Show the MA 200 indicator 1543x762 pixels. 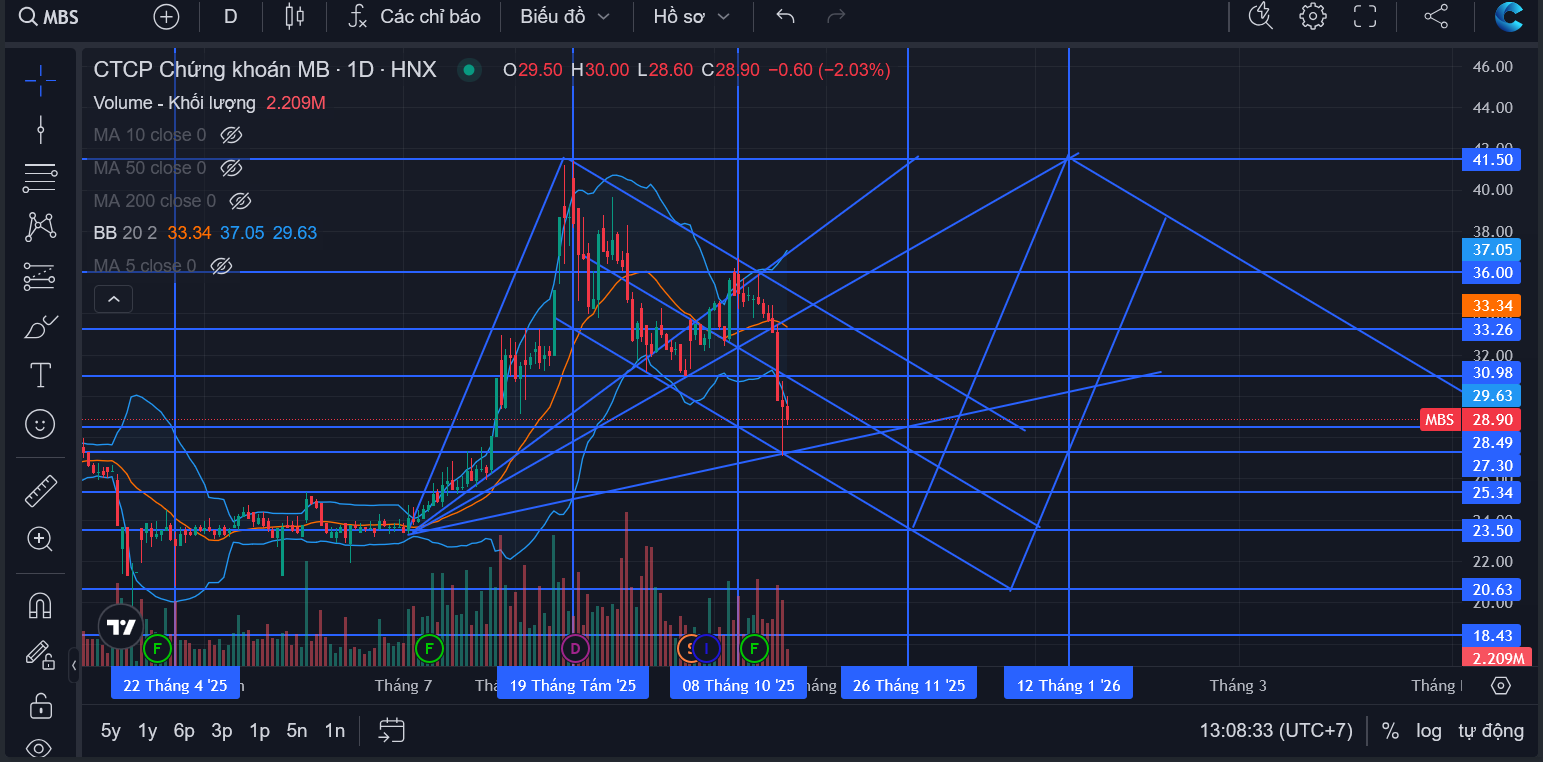click(x=240, y=201)
